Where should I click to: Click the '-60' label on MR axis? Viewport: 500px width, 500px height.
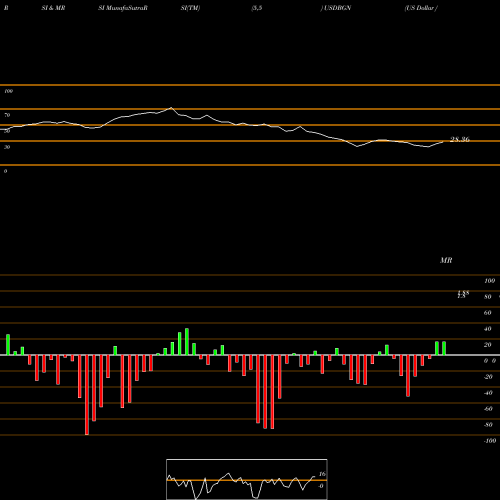488,409
